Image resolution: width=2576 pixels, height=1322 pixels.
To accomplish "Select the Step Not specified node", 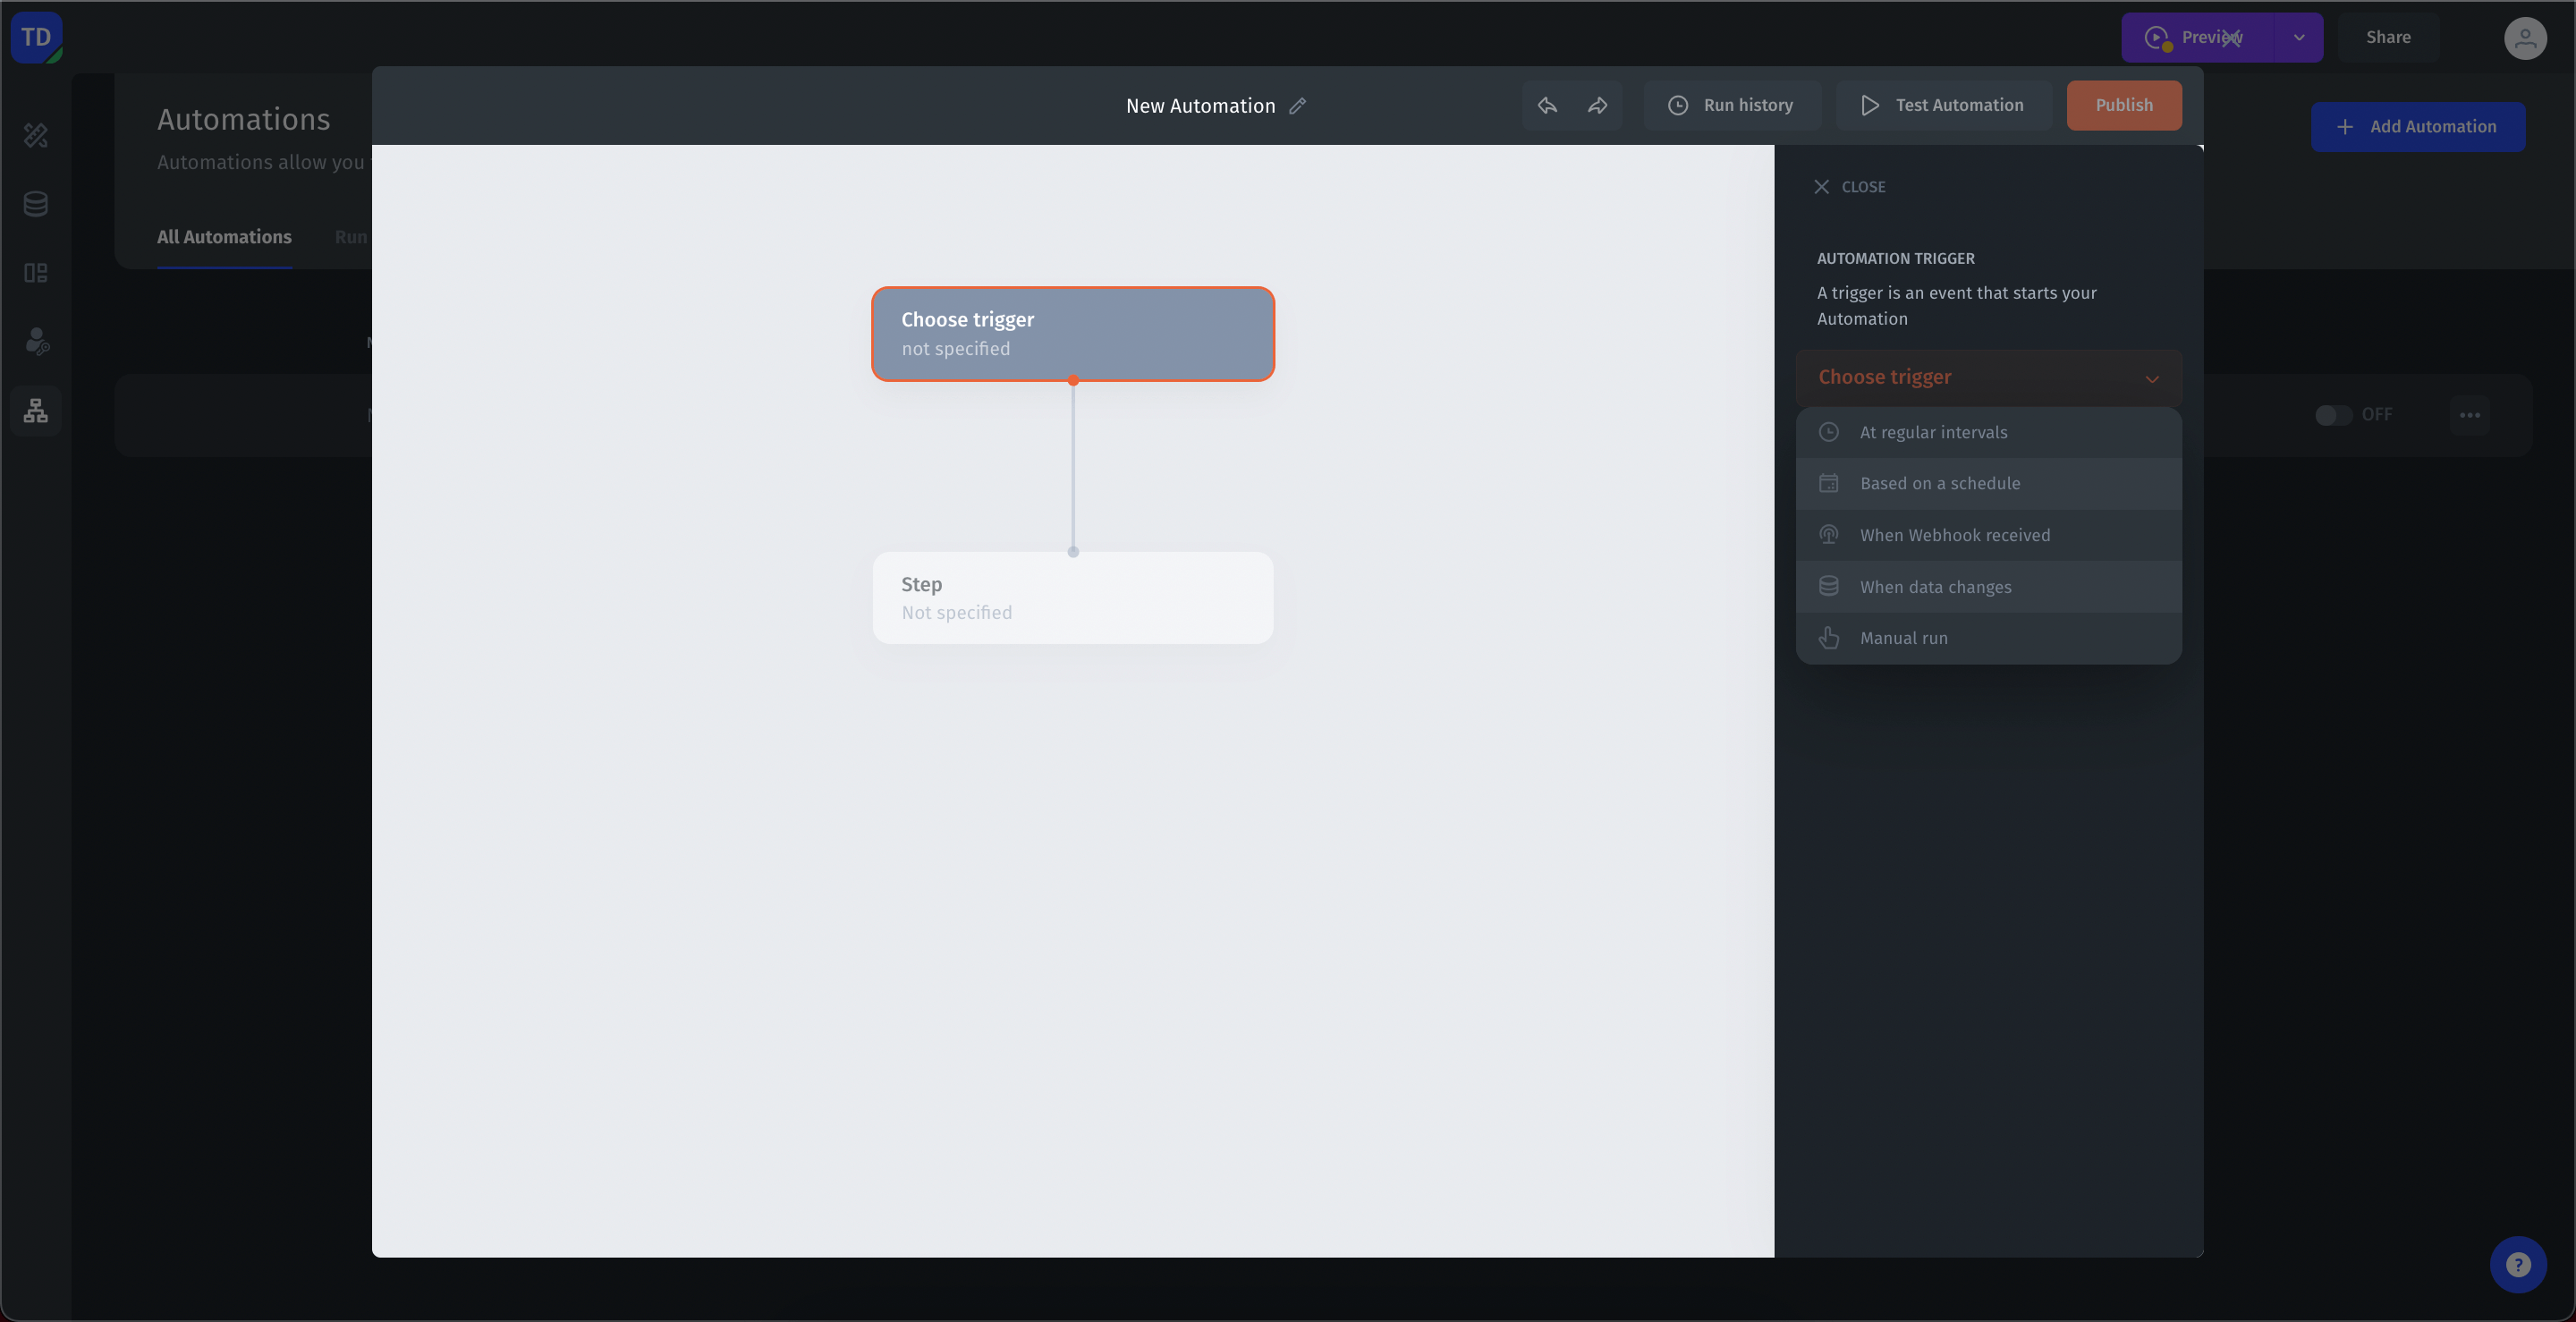I will pyautogui.click(x=1073, y=597).
